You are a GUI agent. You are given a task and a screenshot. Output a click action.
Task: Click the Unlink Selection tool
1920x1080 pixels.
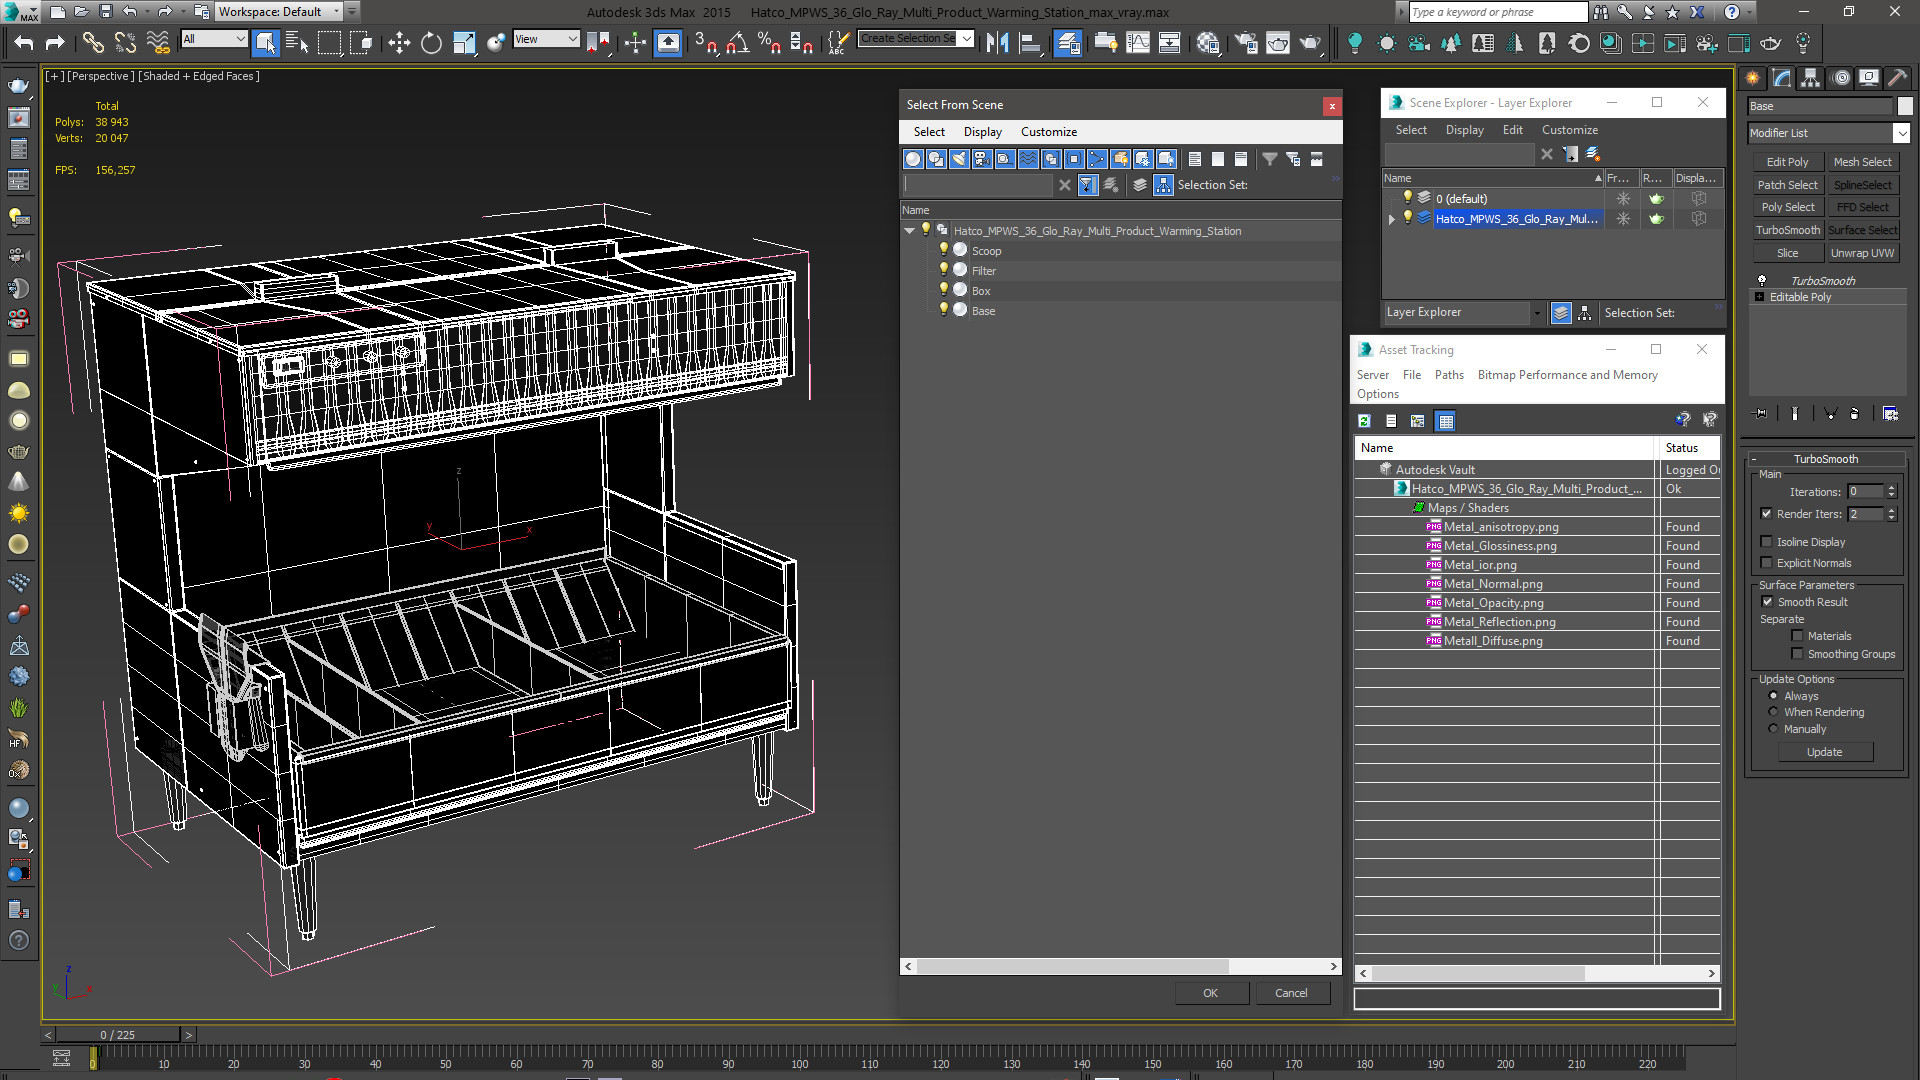[125, 42]
